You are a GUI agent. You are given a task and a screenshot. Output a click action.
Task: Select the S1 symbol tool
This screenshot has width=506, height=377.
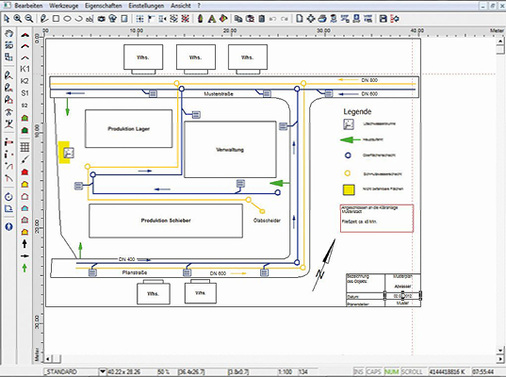point(25,93)
